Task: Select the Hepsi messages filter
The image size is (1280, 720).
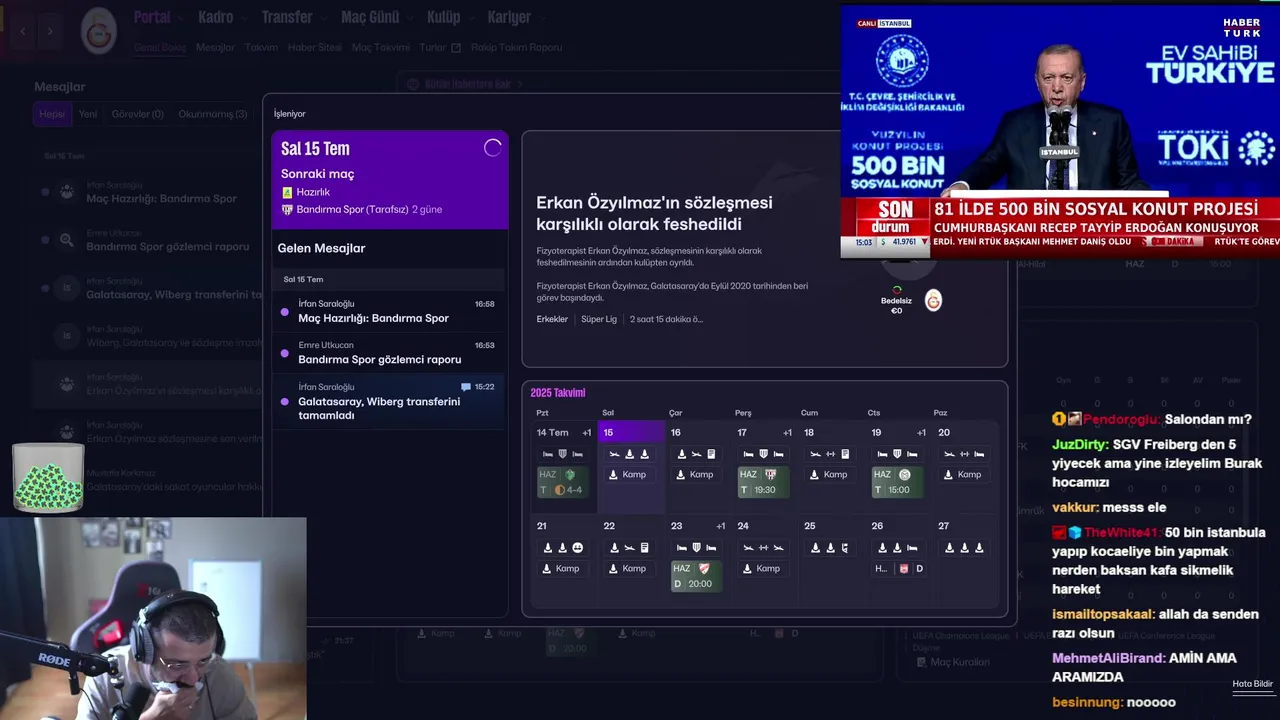Action: (52, 114)
